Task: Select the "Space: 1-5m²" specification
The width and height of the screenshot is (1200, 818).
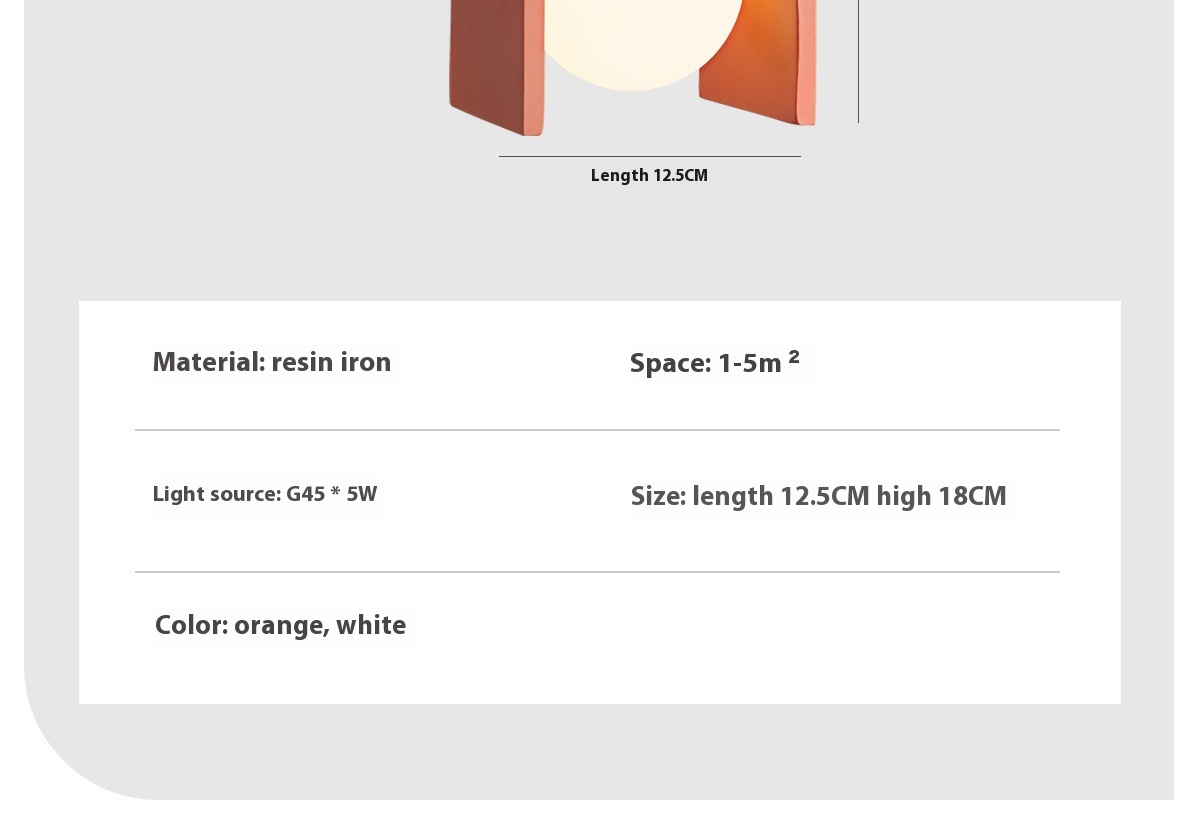Action: coord(714,364)
